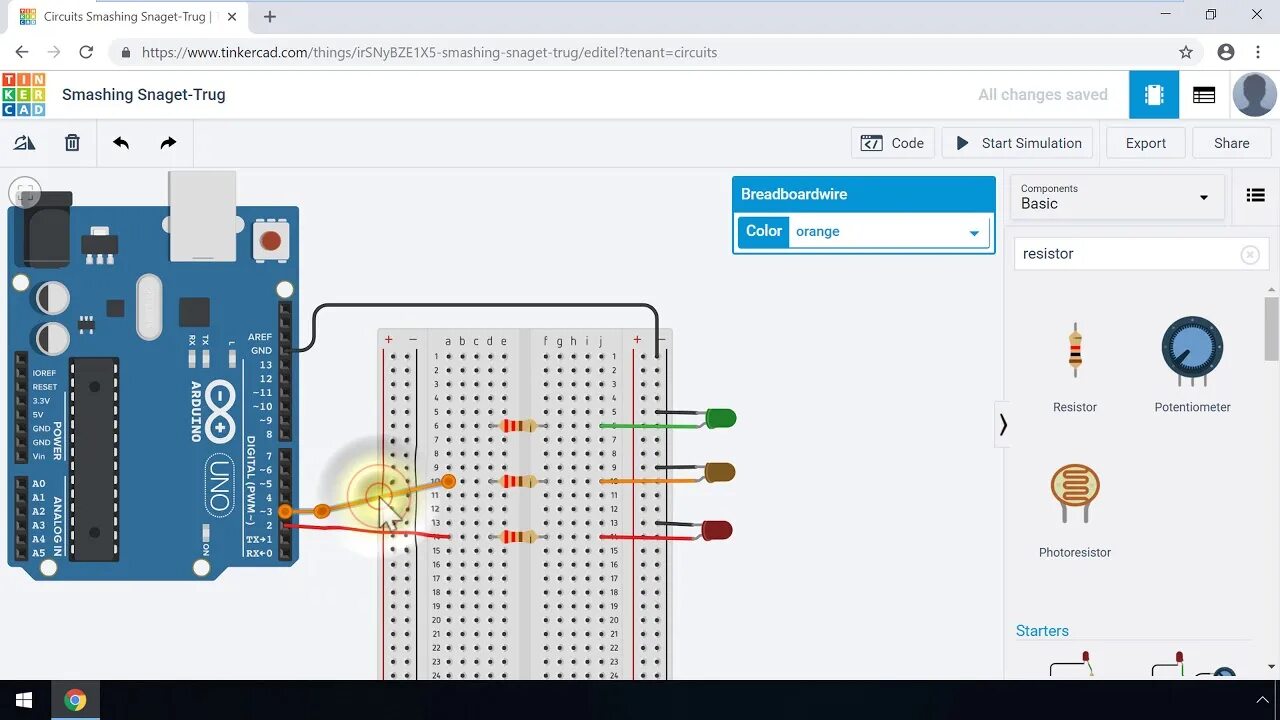The height and width of the screenshot is (720, 1280).
Task: Switch to circuit view icon
Action: (x=1154, y=95)
